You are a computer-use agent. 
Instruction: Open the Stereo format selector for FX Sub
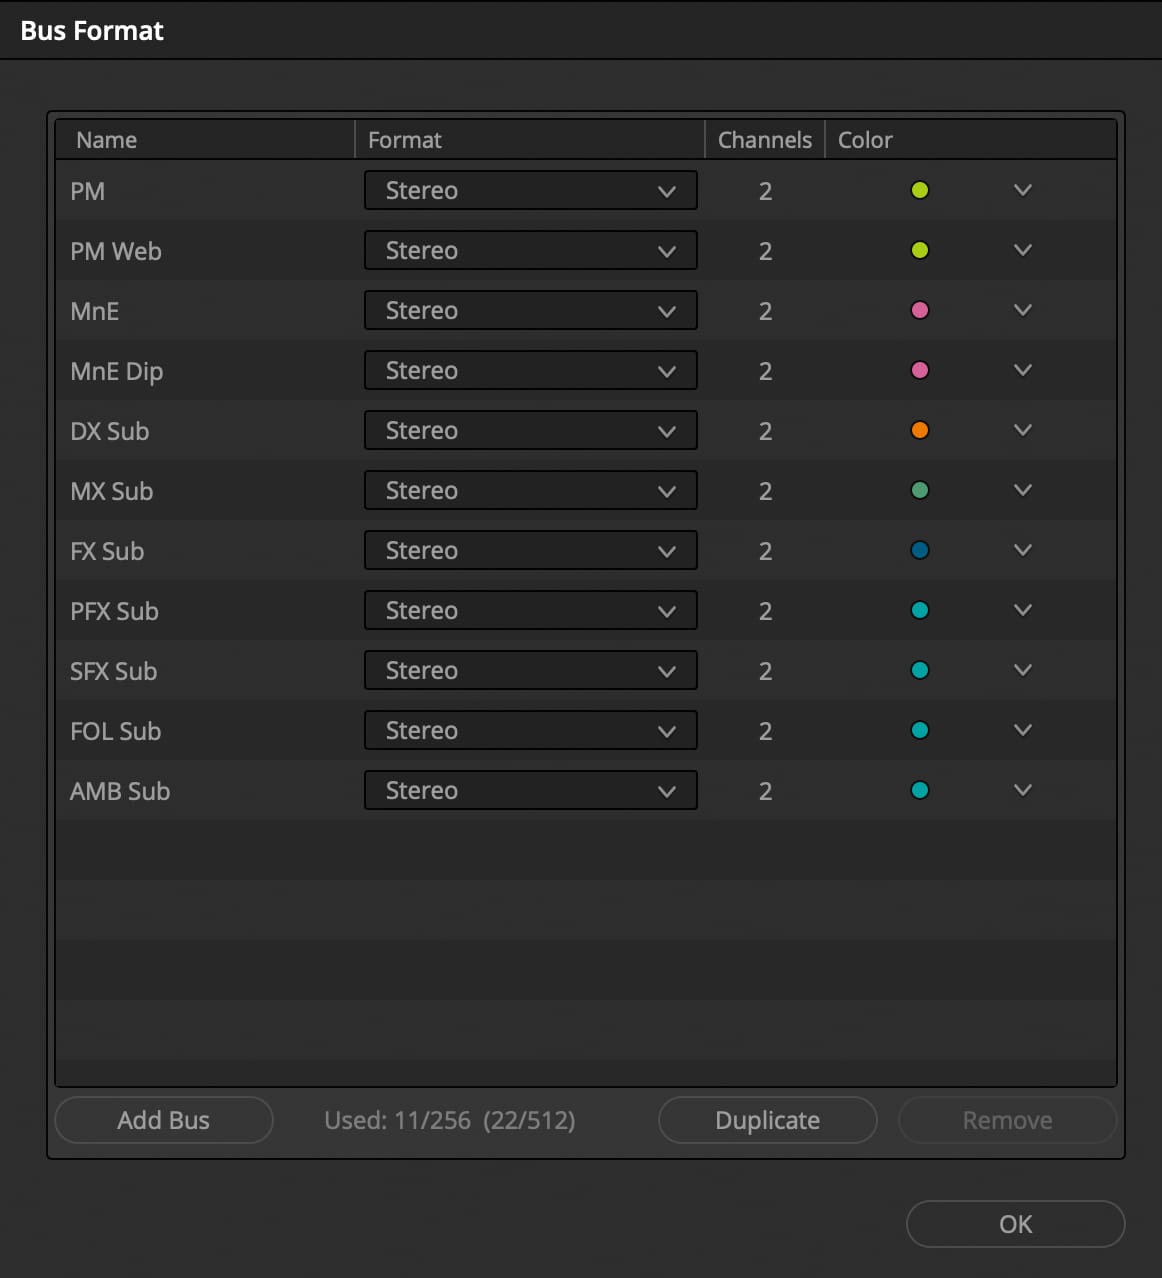(x=530, y=550)
